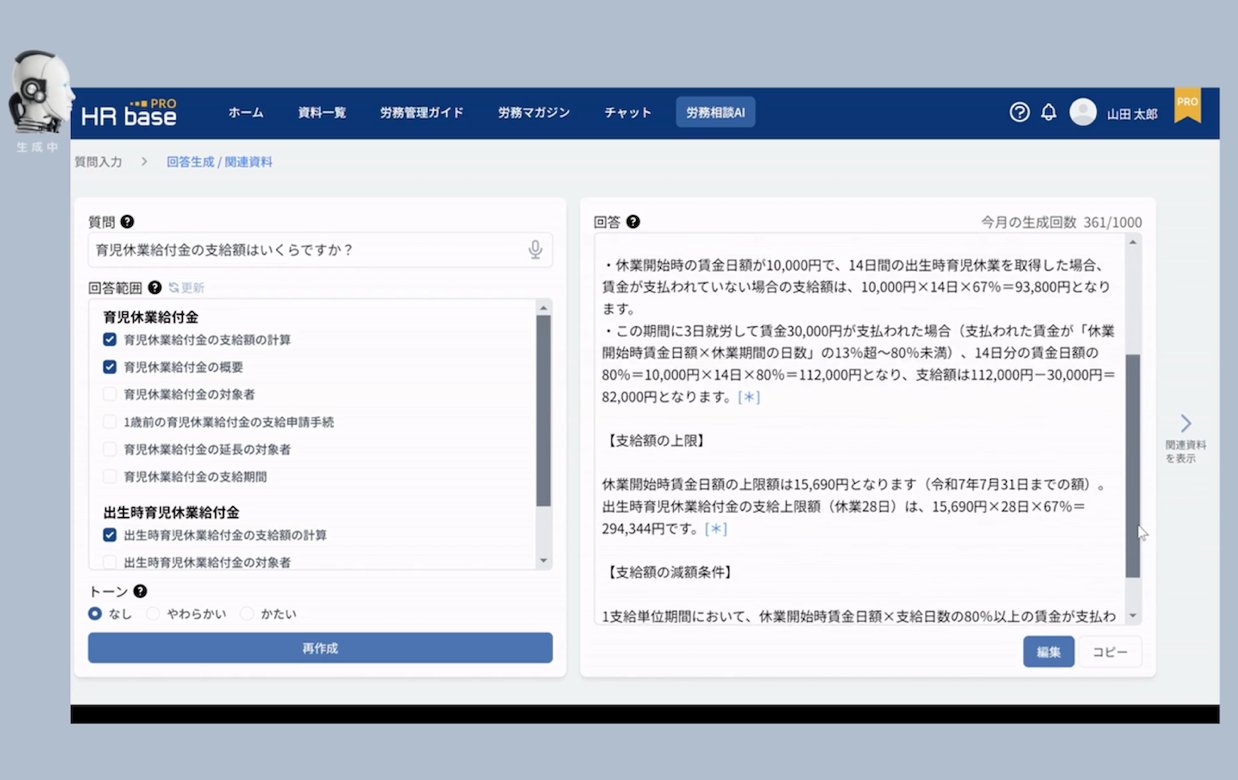Image resolution: width=1238 pixels, height=780 pixels.
Task: Click 今月の生成回数 361/1000 counter
Action: 1061,223
